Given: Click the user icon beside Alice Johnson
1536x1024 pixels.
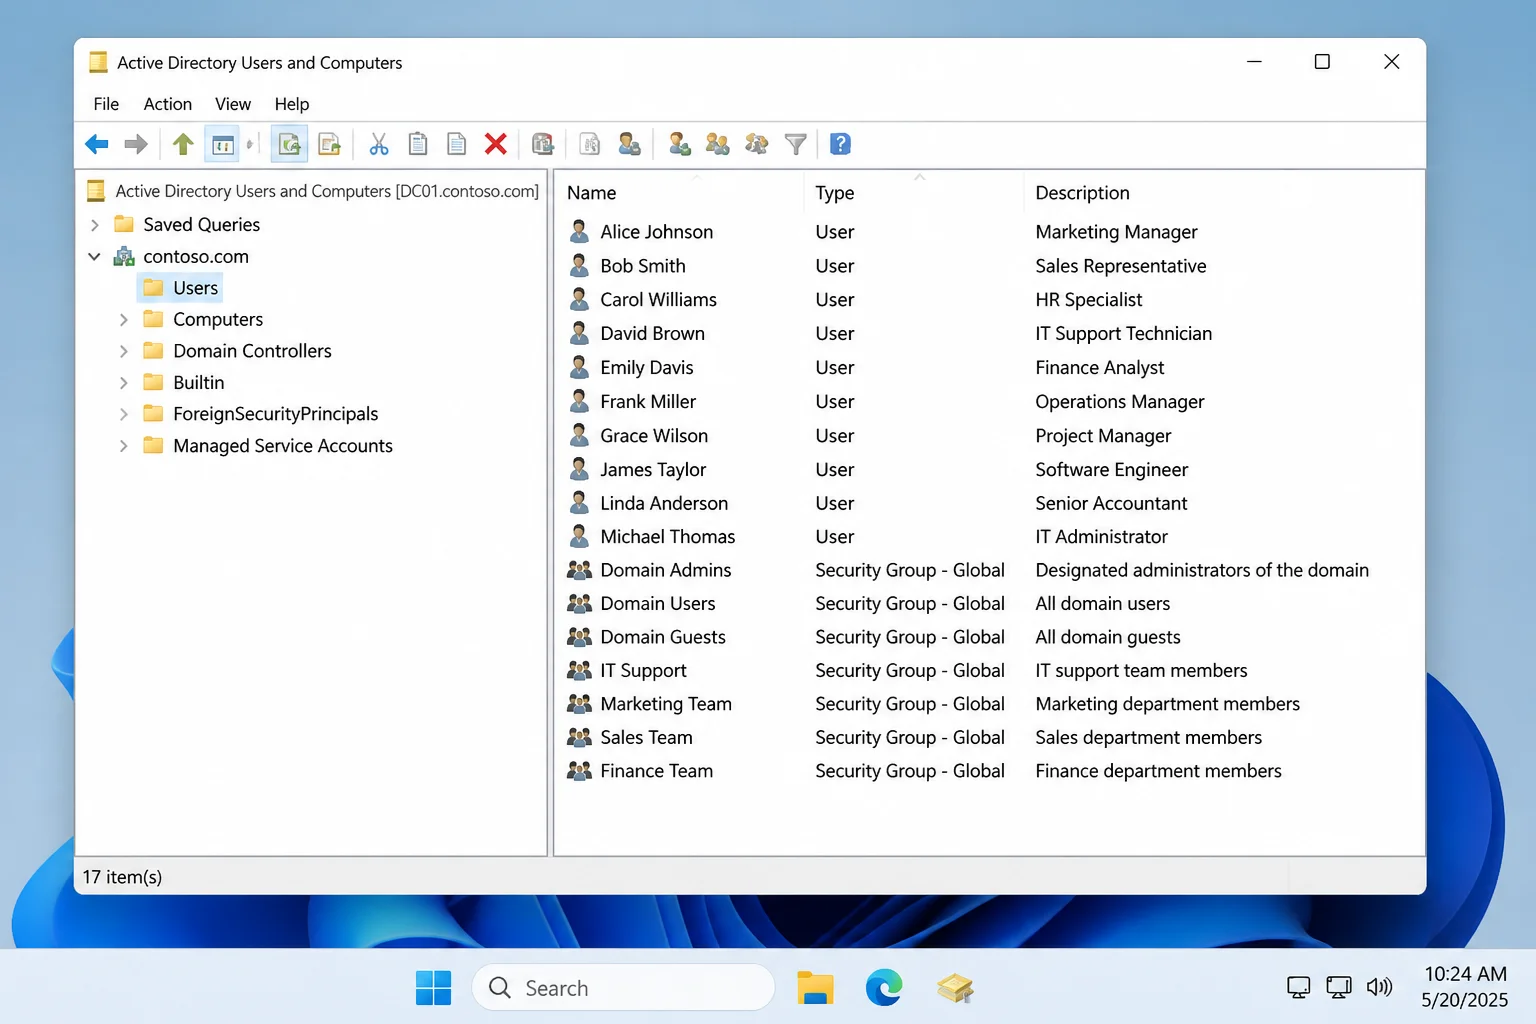Looking at the screenshot, I should (579, 232).
